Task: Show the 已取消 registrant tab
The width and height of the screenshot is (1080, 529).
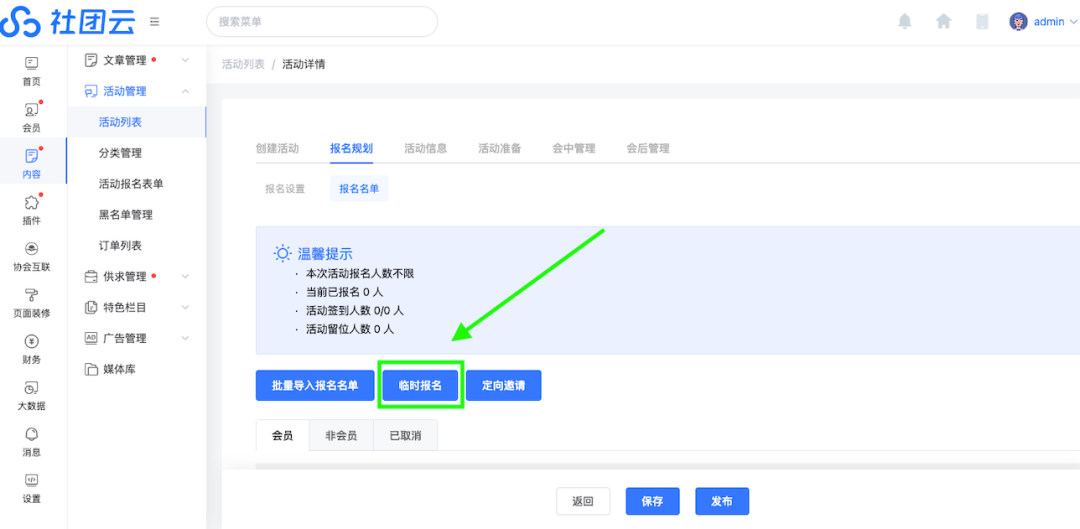Action: click(405, 435)
